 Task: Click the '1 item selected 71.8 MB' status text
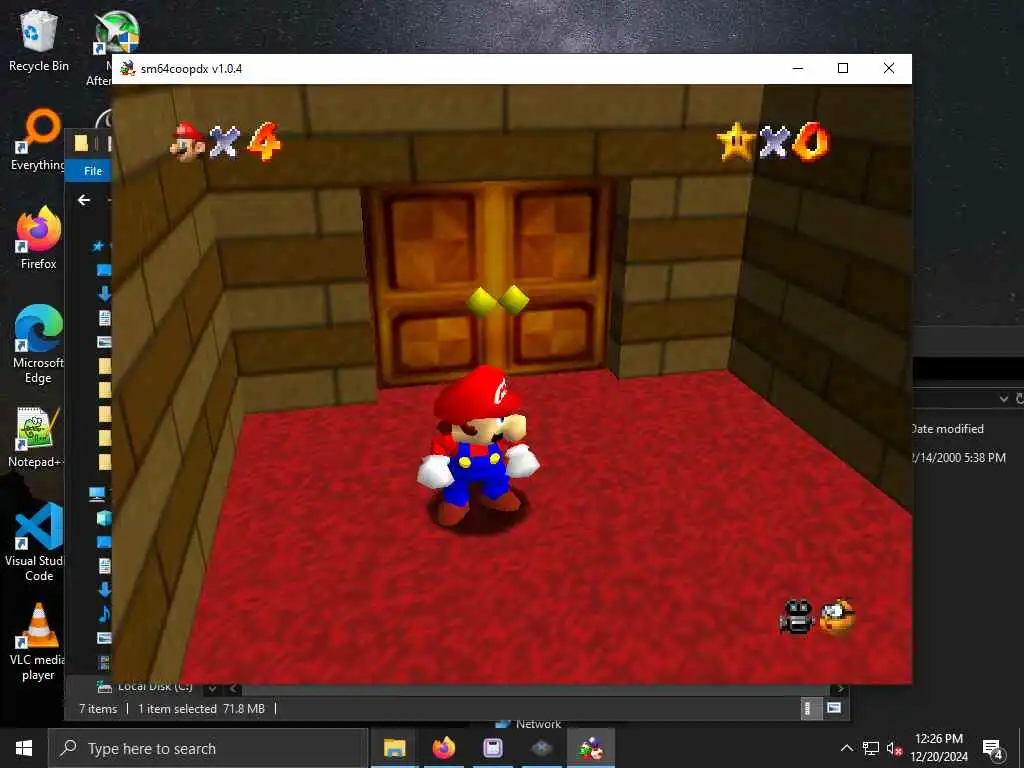point(201,709)
